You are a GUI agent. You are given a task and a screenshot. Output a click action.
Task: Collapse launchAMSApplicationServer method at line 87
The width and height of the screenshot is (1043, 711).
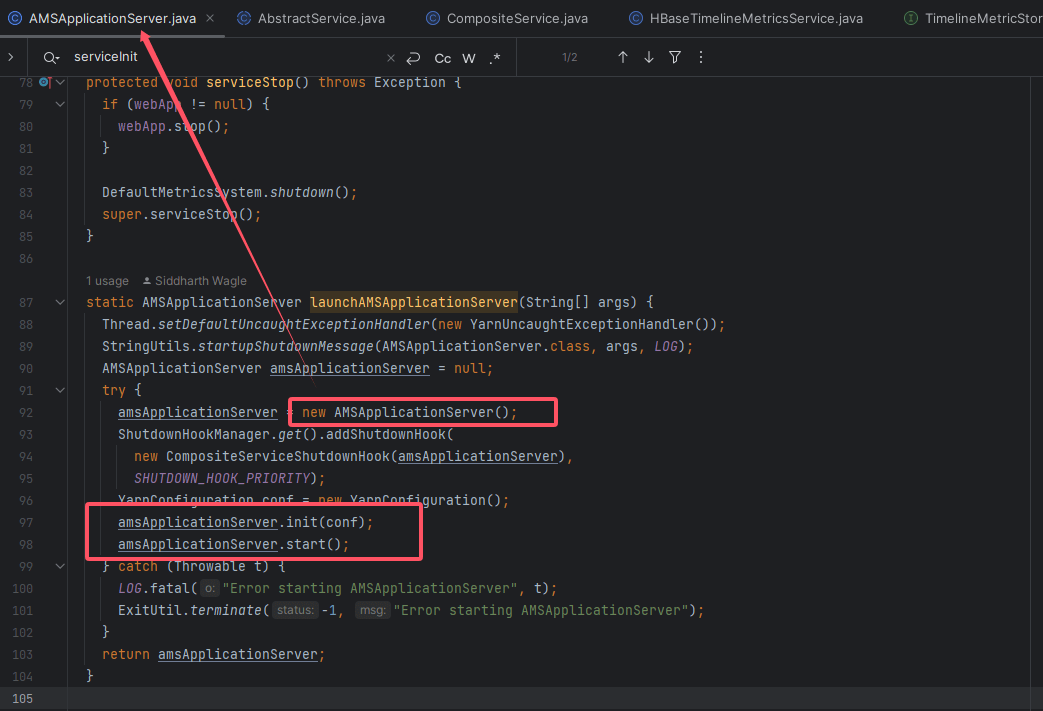60,302
